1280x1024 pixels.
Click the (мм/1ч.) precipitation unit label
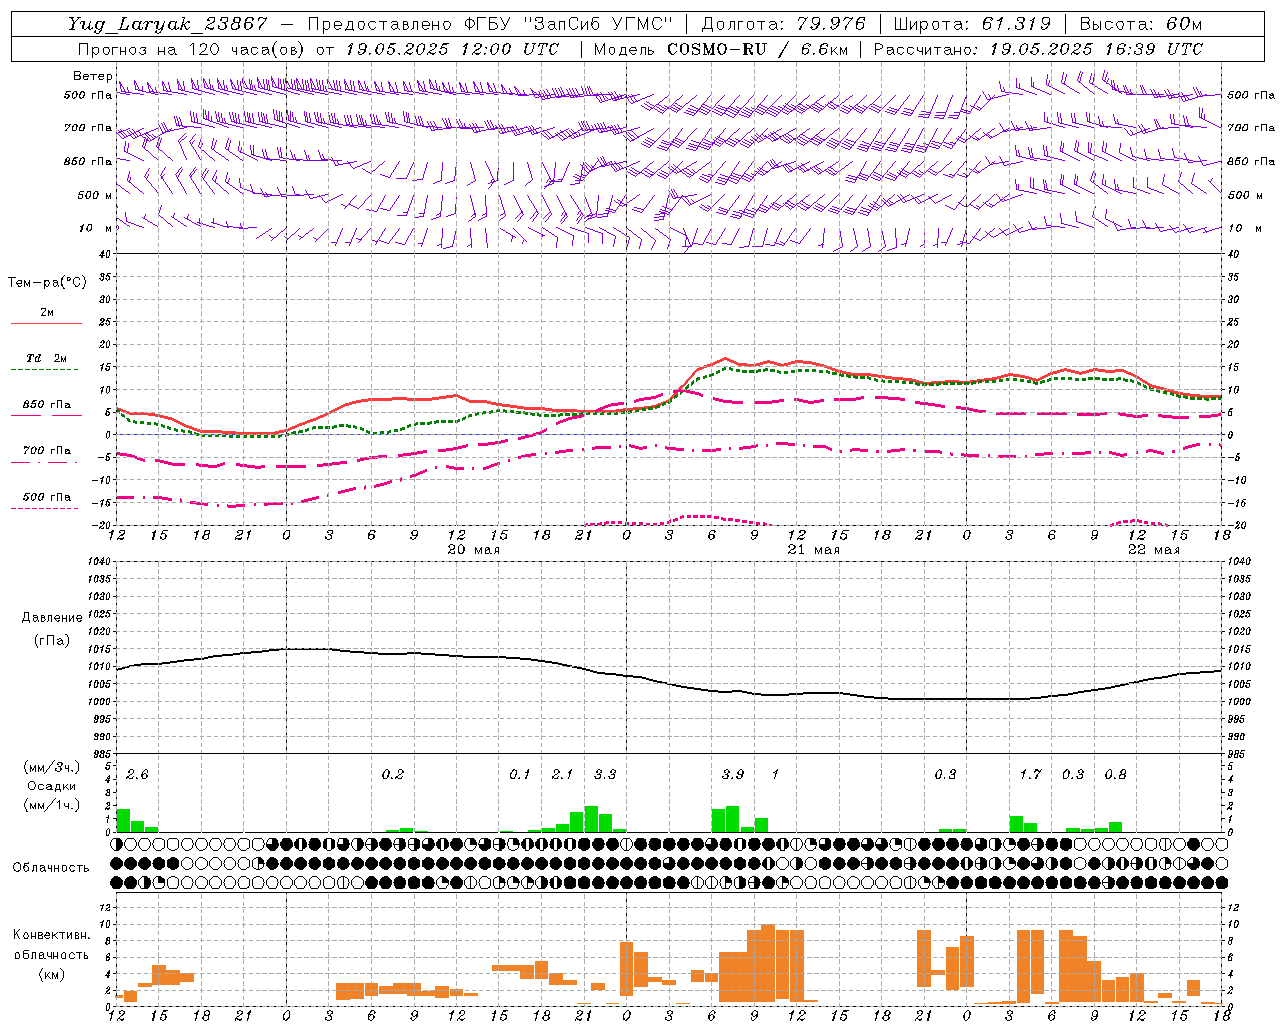click(x=51, y=805)
